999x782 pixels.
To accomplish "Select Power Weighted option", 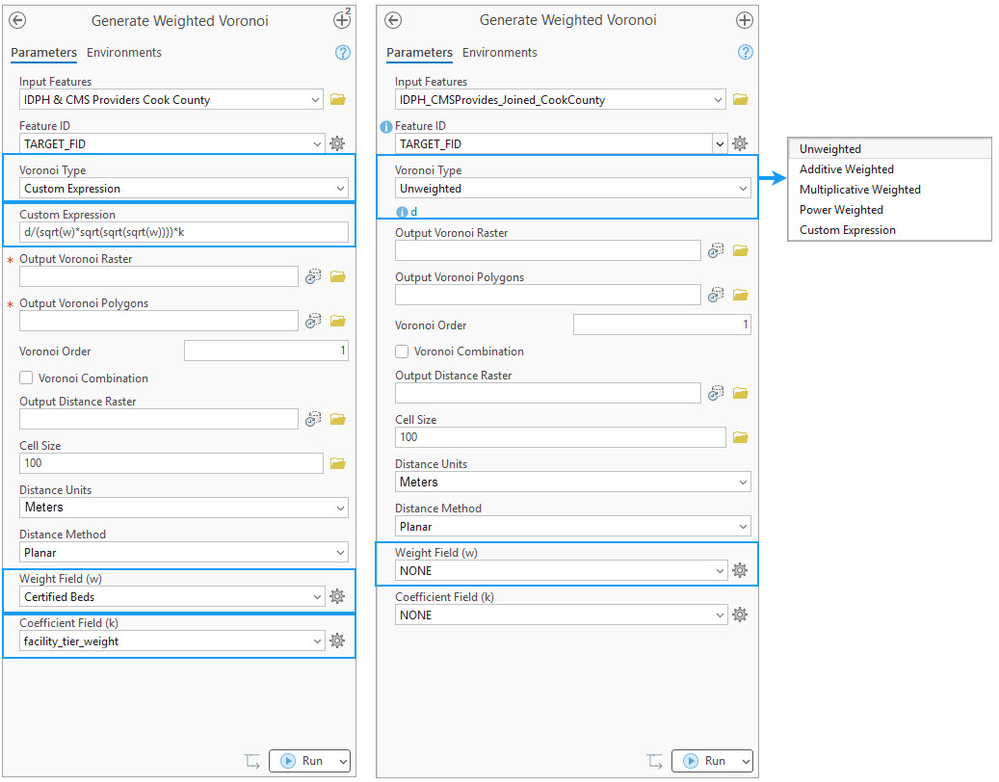I will (889, 210).
